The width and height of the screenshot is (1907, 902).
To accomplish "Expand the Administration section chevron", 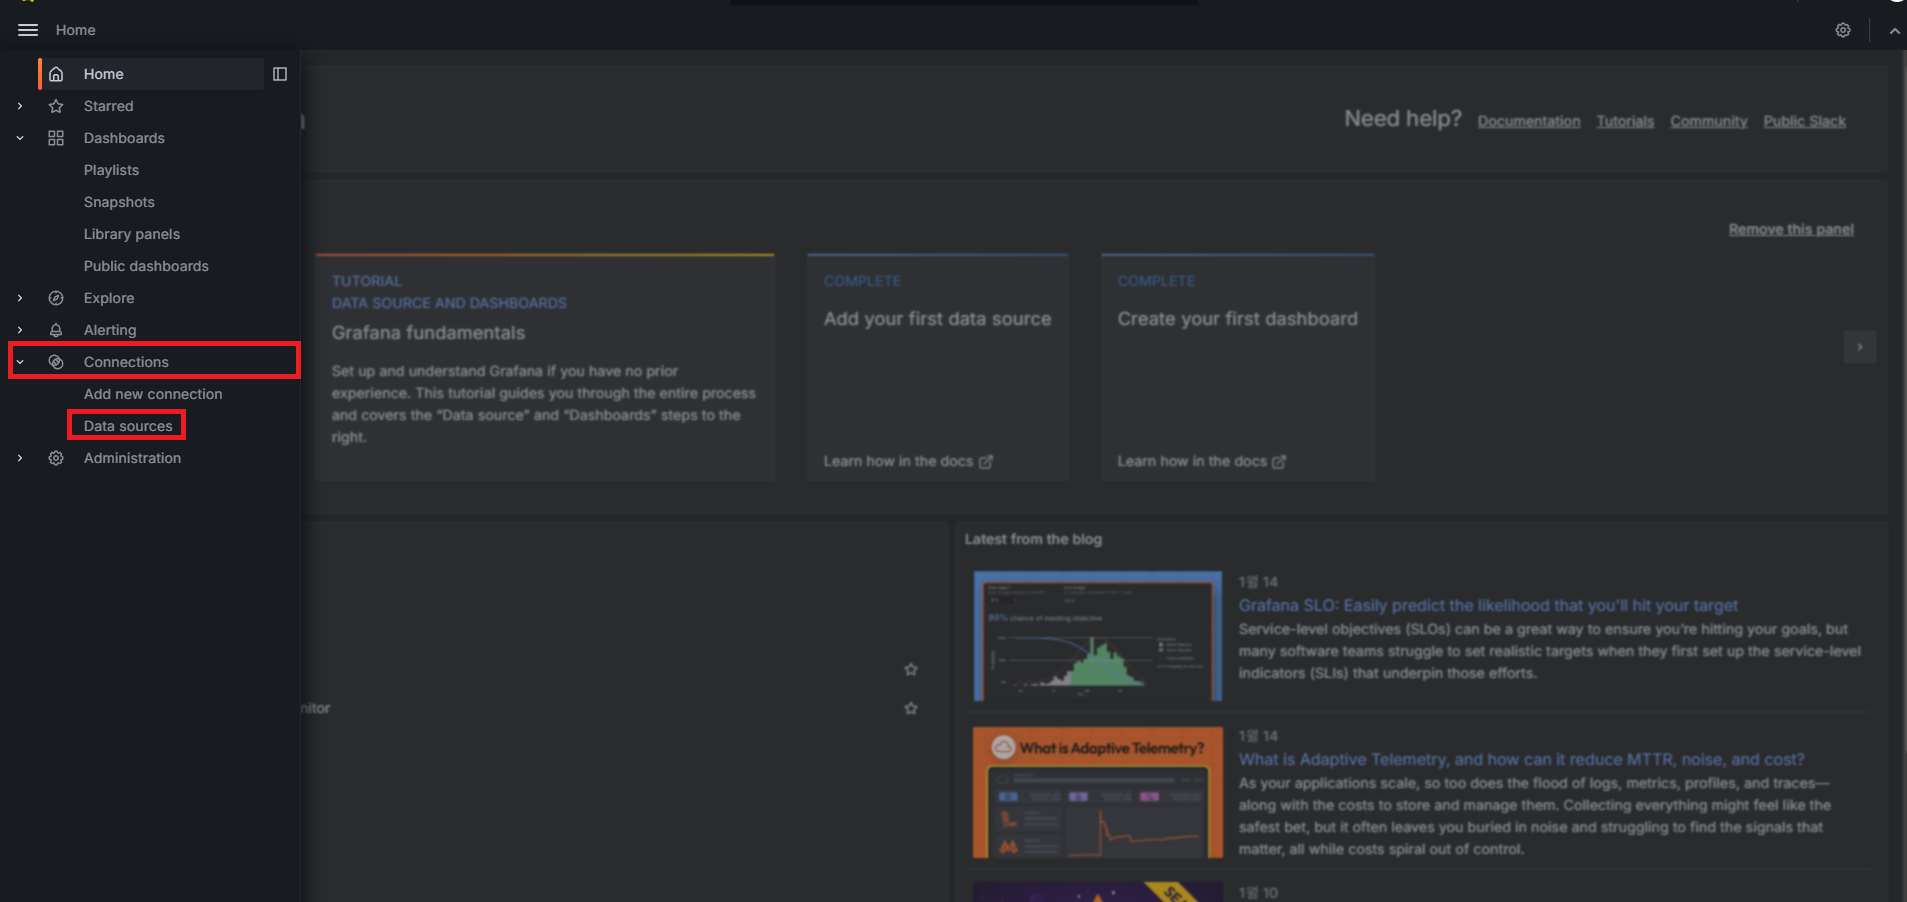I will [x=20, y=458].
